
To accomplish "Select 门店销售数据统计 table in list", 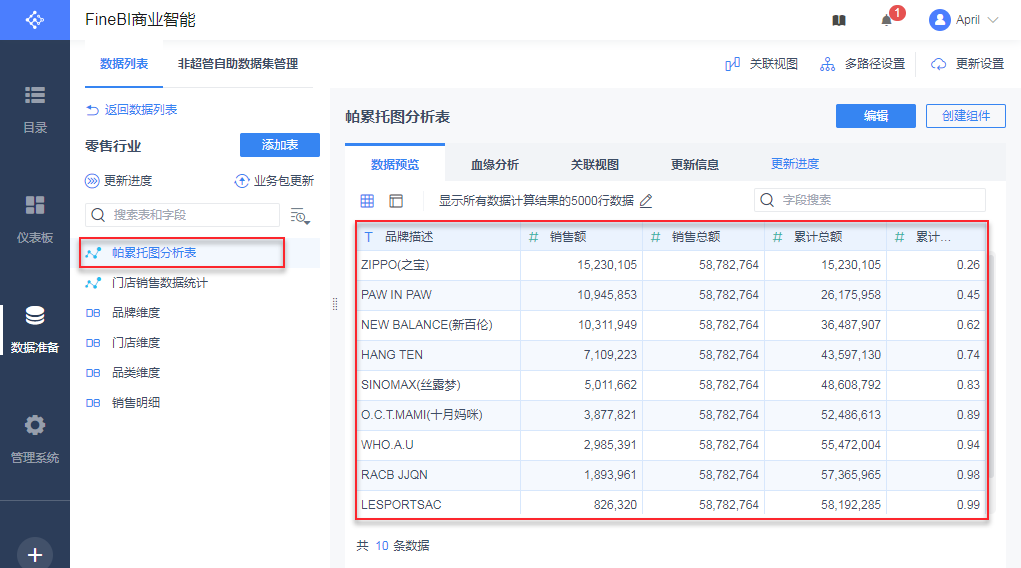I will [x=160, y=283].
